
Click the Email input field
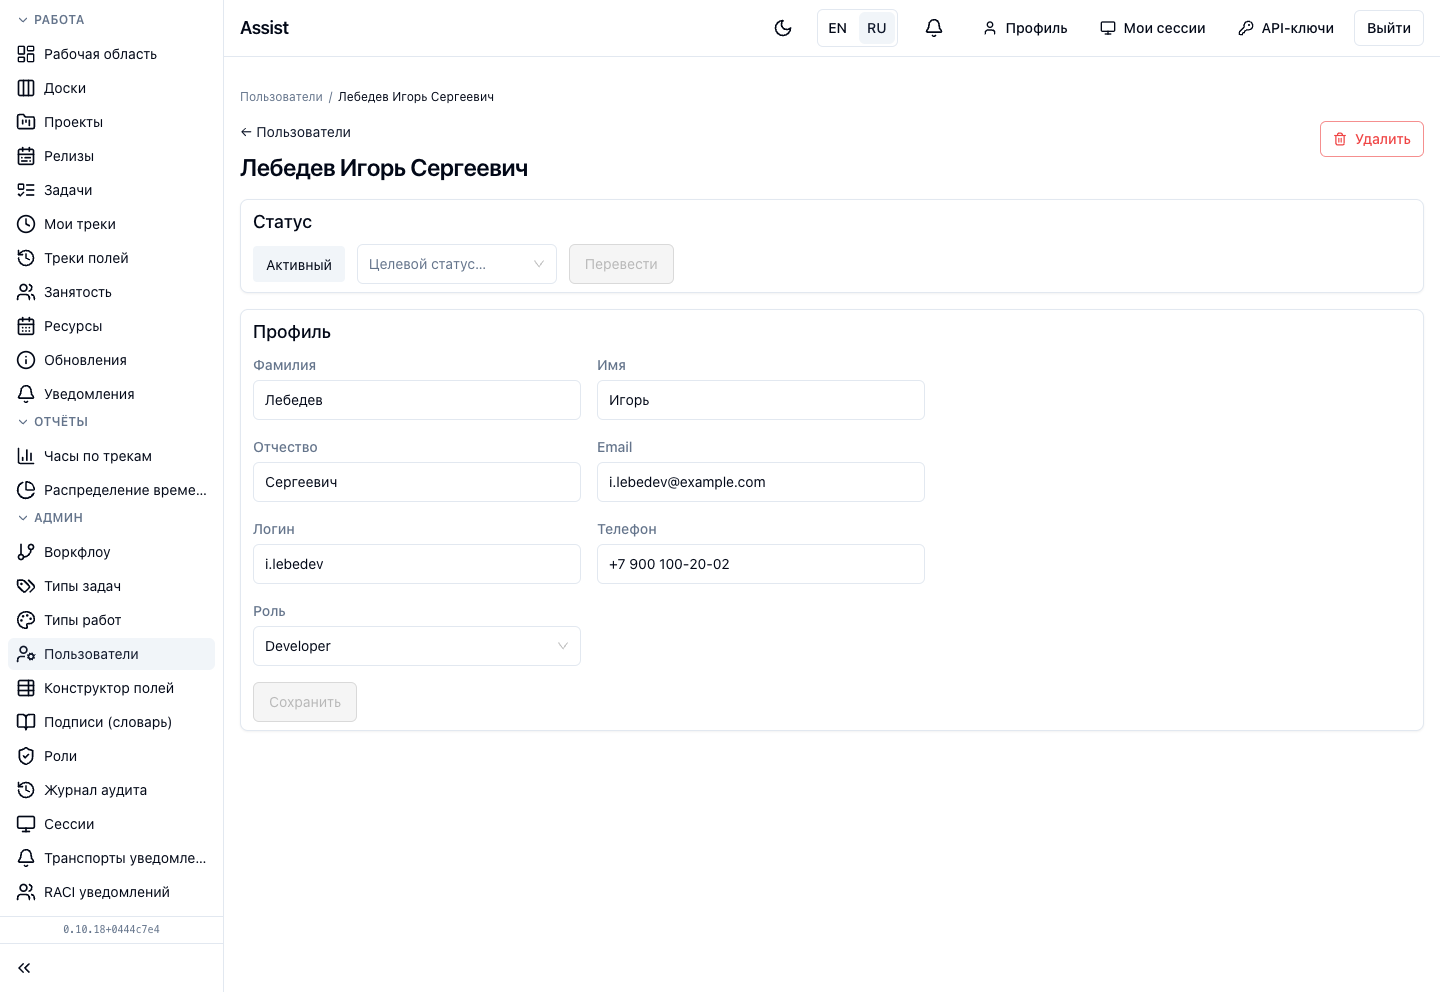click(761, 482)
